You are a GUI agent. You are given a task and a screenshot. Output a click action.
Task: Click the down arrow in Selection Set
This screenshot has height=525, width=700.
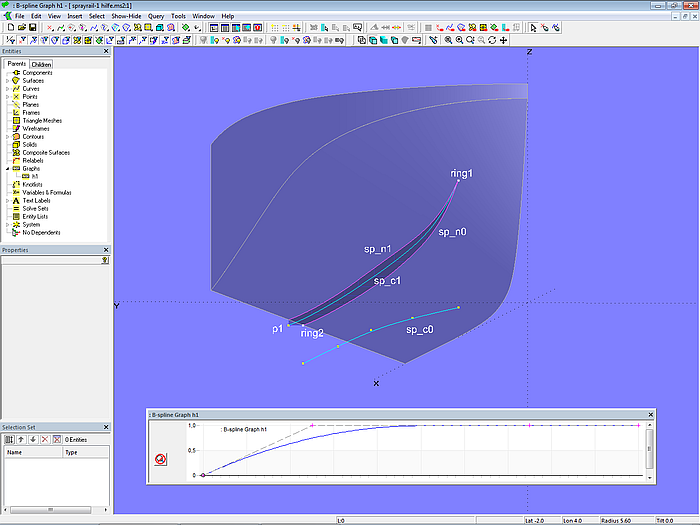(31, 439)
